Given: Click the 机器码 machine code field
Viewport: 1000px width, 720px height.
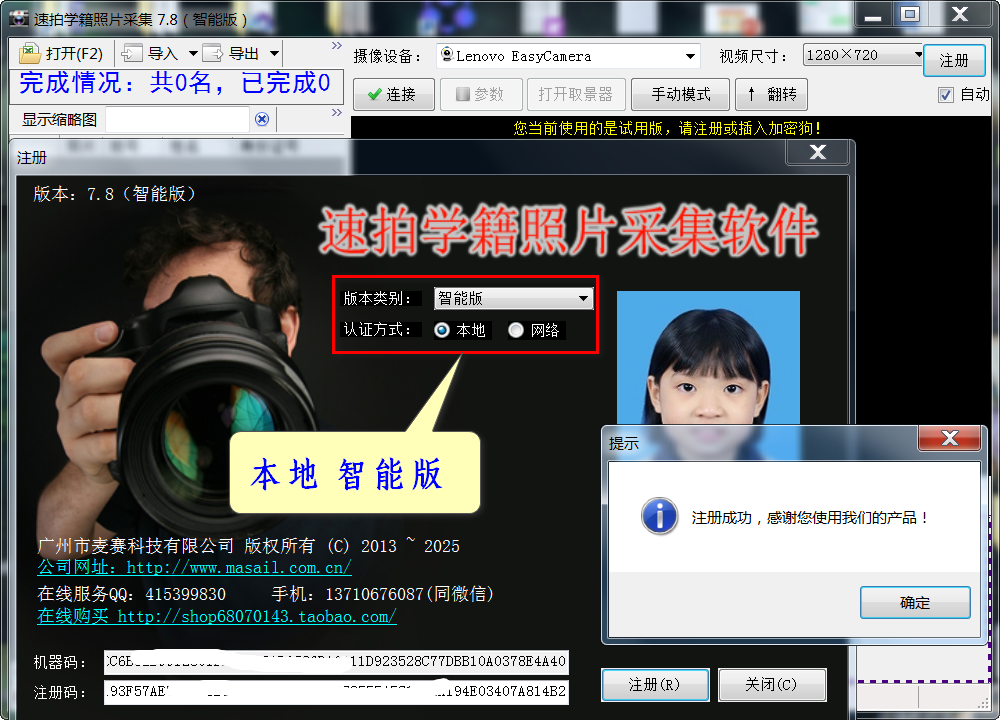Looking at the screenshot, I should 336,662.
